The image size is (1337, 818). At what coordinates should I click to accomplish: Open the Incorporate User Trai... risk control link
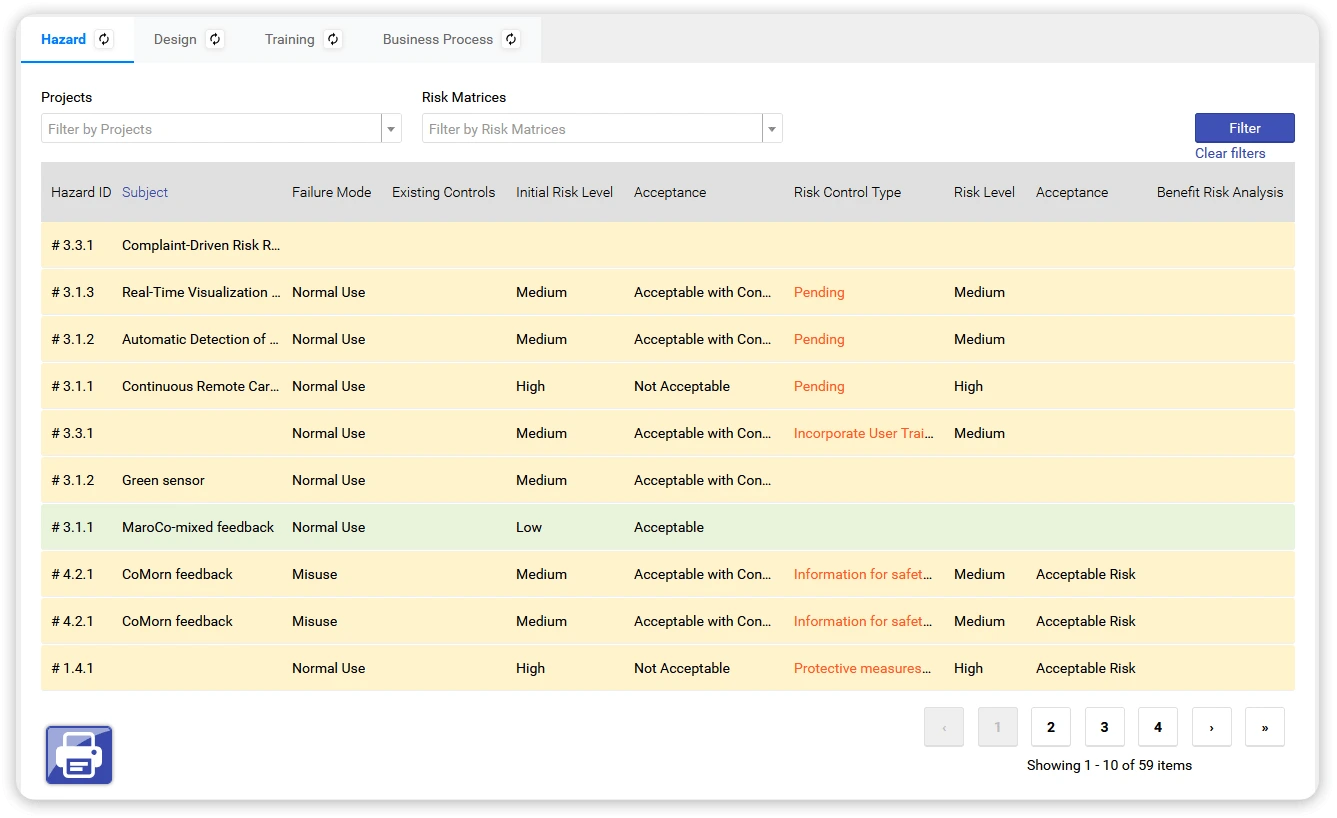[864, 433]
